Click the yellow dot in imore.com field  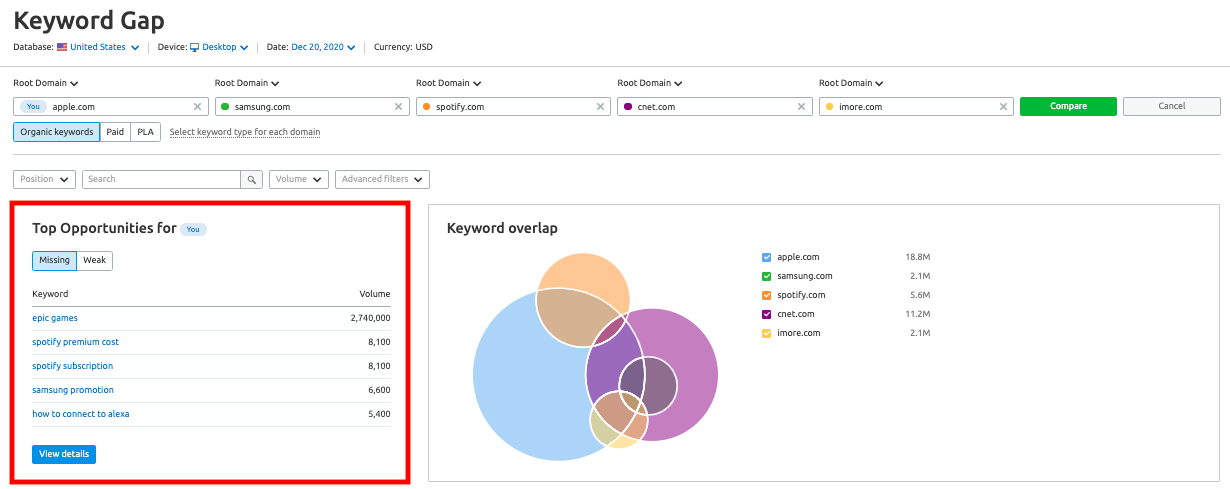[830, 106]
